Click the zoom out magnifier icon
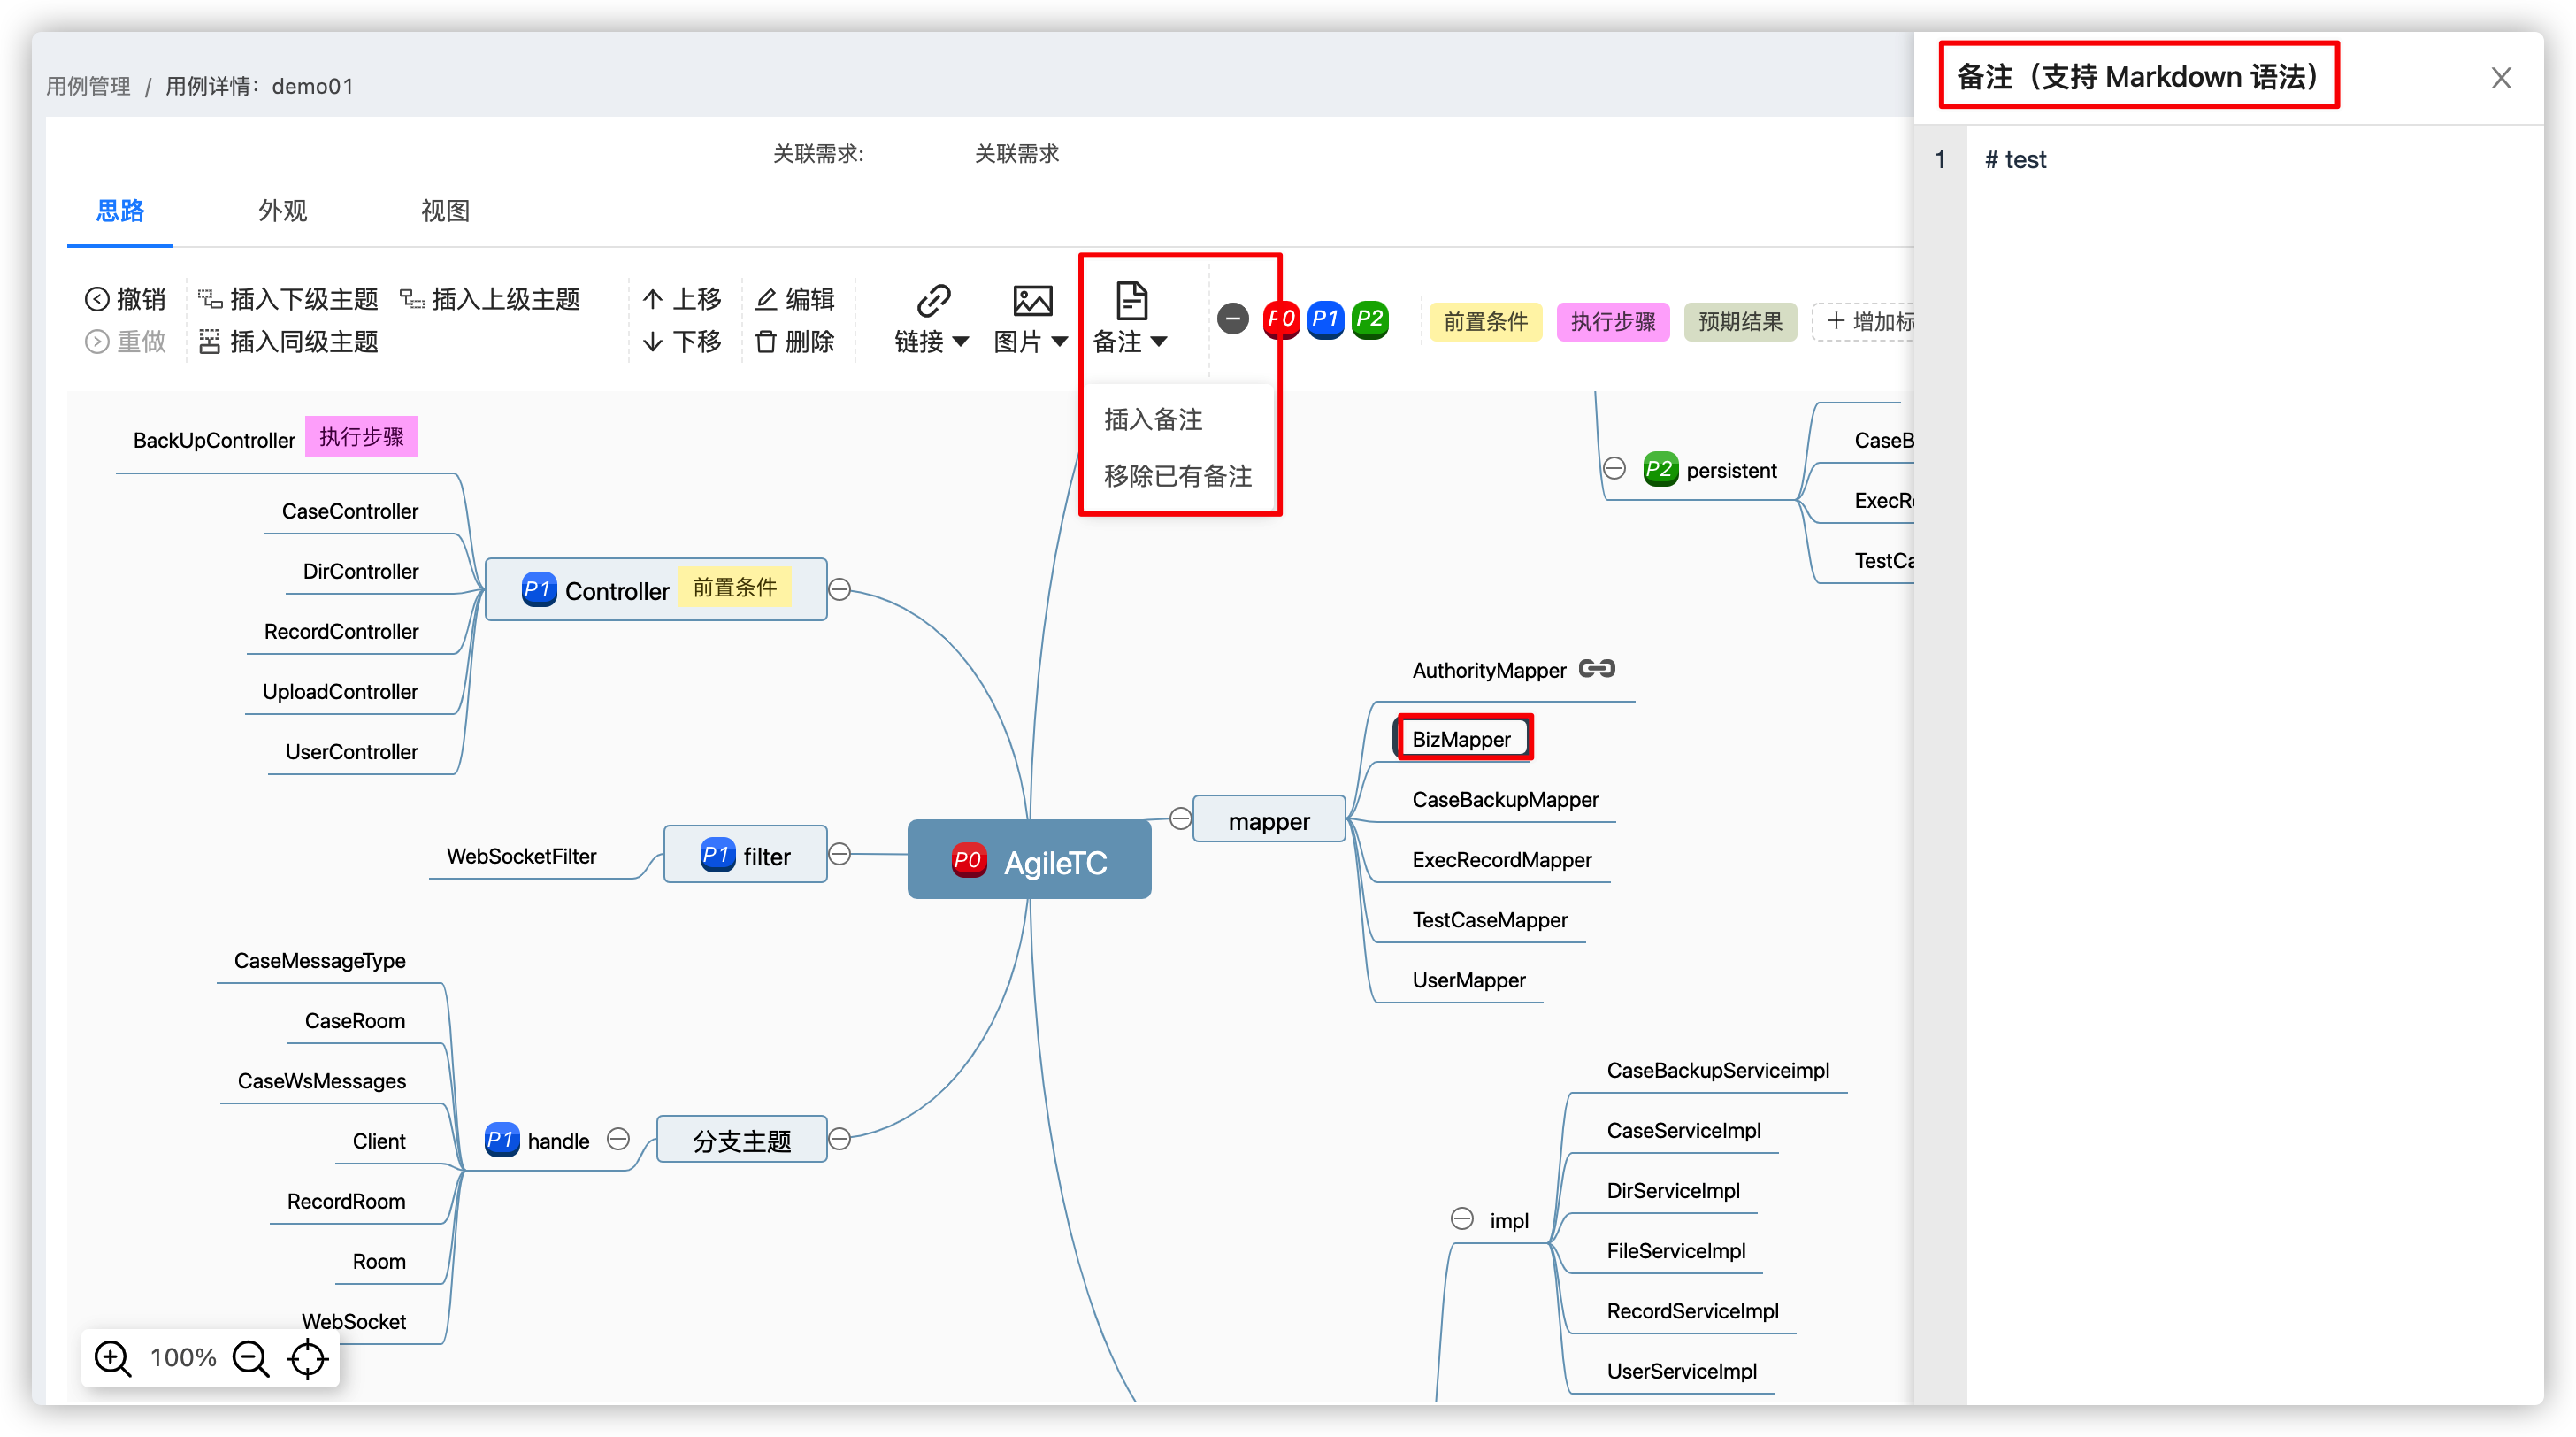This screenshot has width=2576, height=1437. (250, 1358)
